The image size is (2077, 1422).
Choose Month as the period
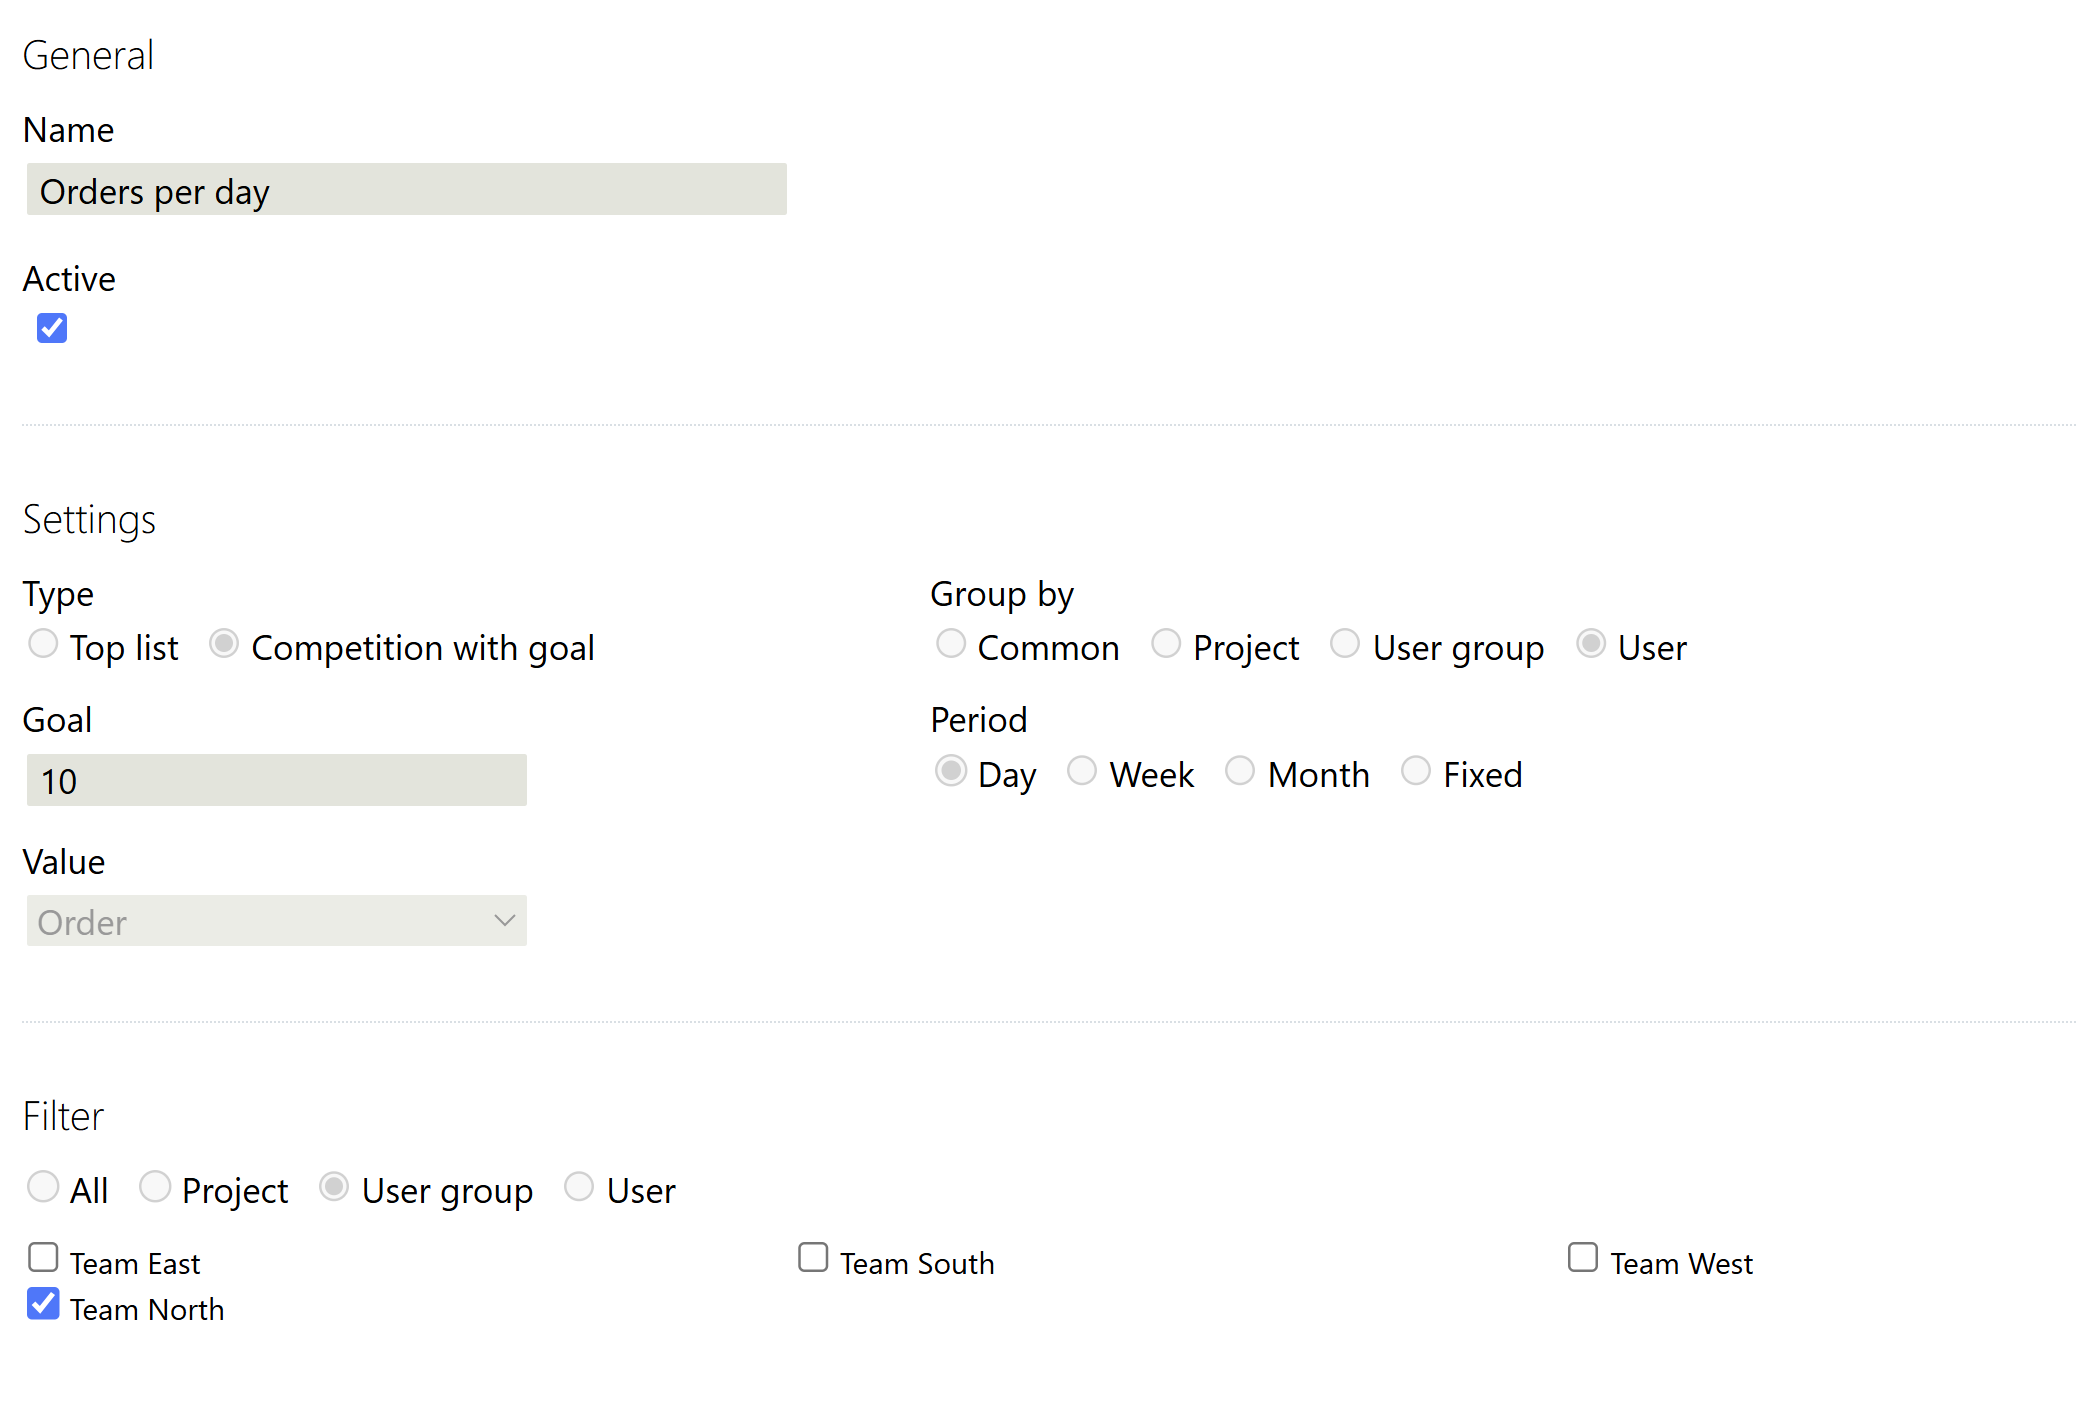click(1240, 771)
